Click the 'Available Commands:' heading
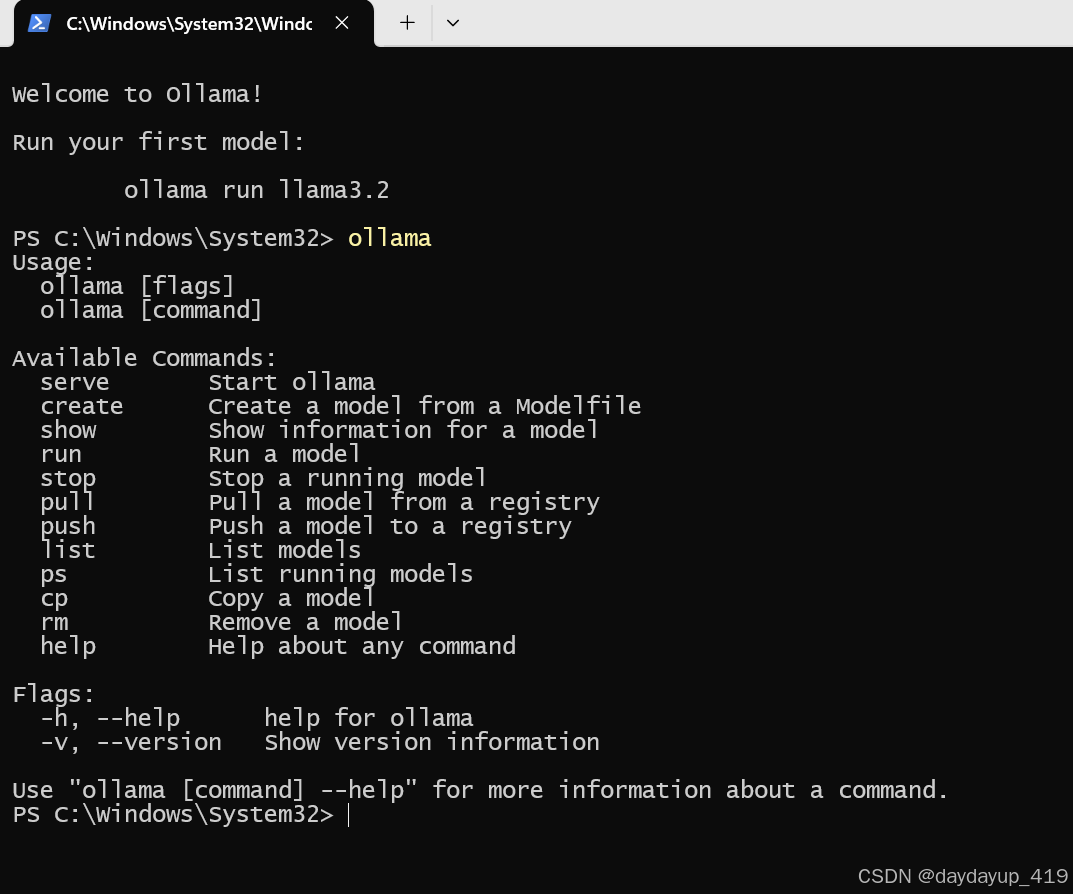Image resolution: width=1073 pixels, height=894 pixels. tap(144, 358)
